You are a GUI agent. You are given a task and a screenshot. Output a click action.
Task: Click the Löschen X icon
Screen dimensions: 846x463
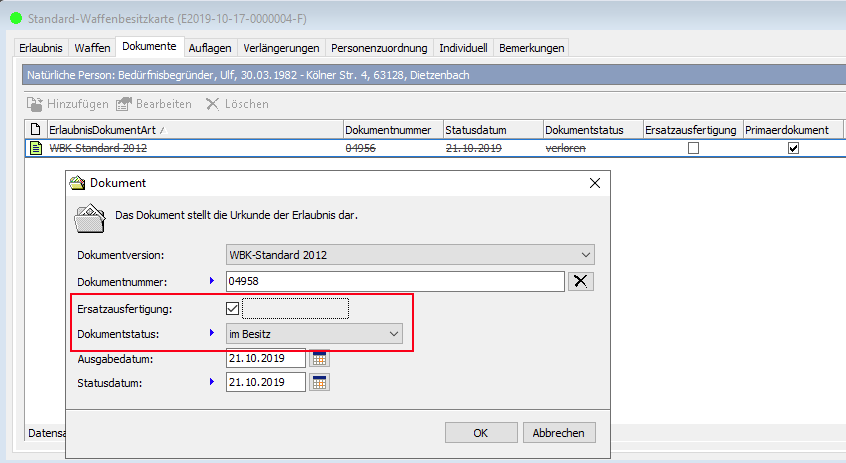click(212, 104)
